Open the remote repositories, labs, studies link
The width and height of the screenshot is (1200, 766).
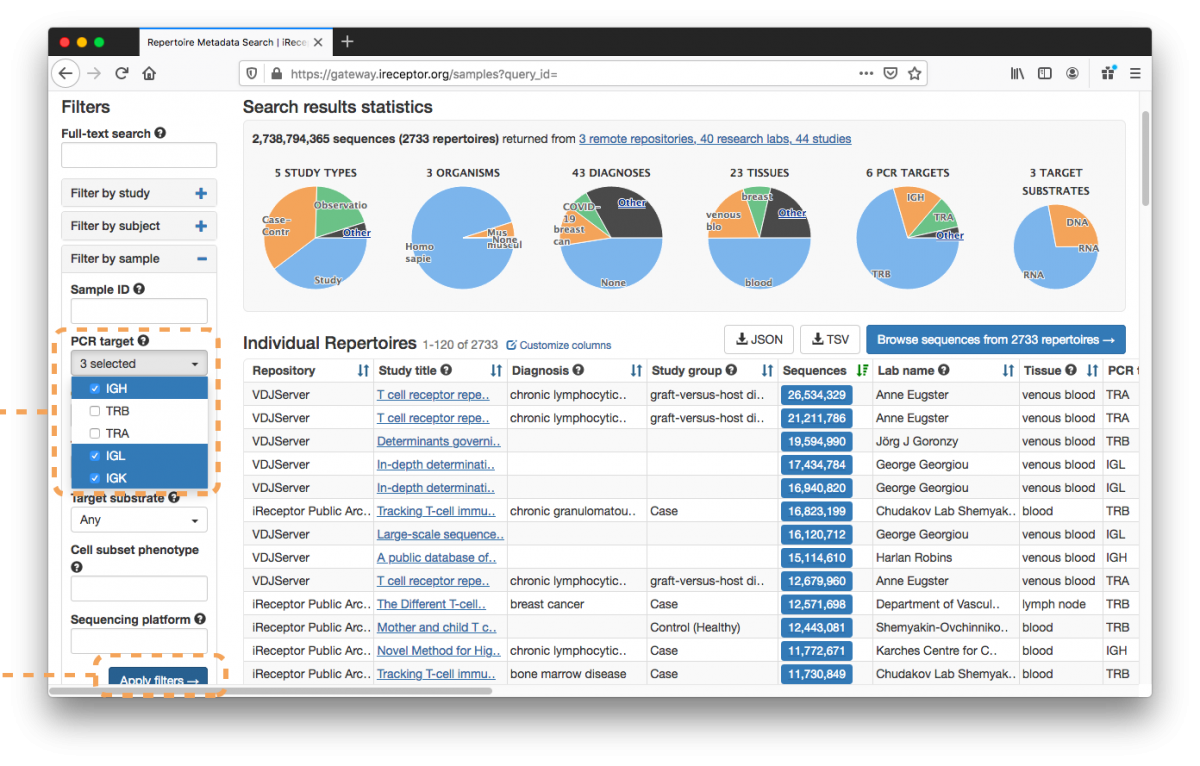click(x=715, y=139)
